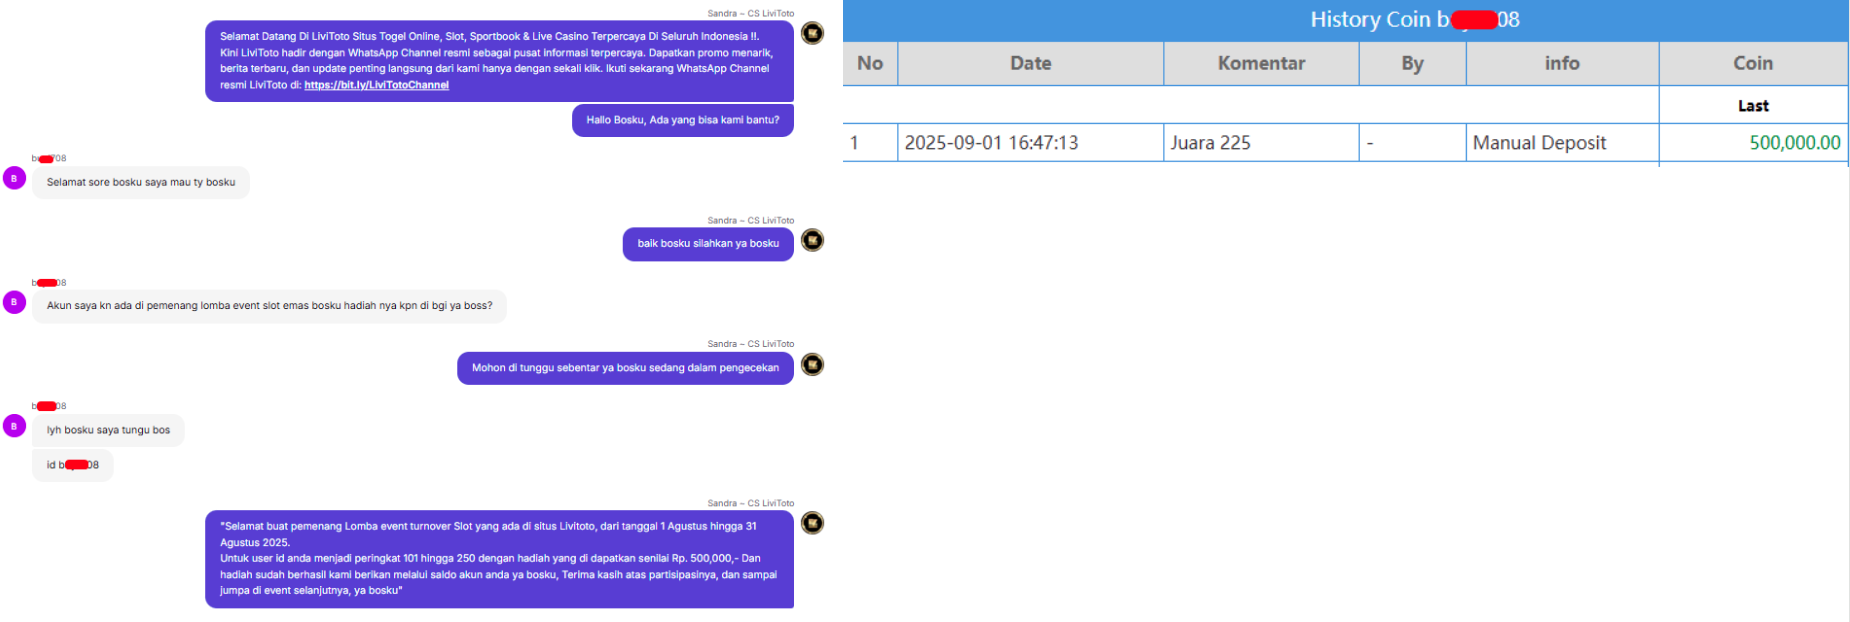Click the "History Coin" table title
The image size is (1850, 622).
pyautogui.click(x=1415, y=20)
